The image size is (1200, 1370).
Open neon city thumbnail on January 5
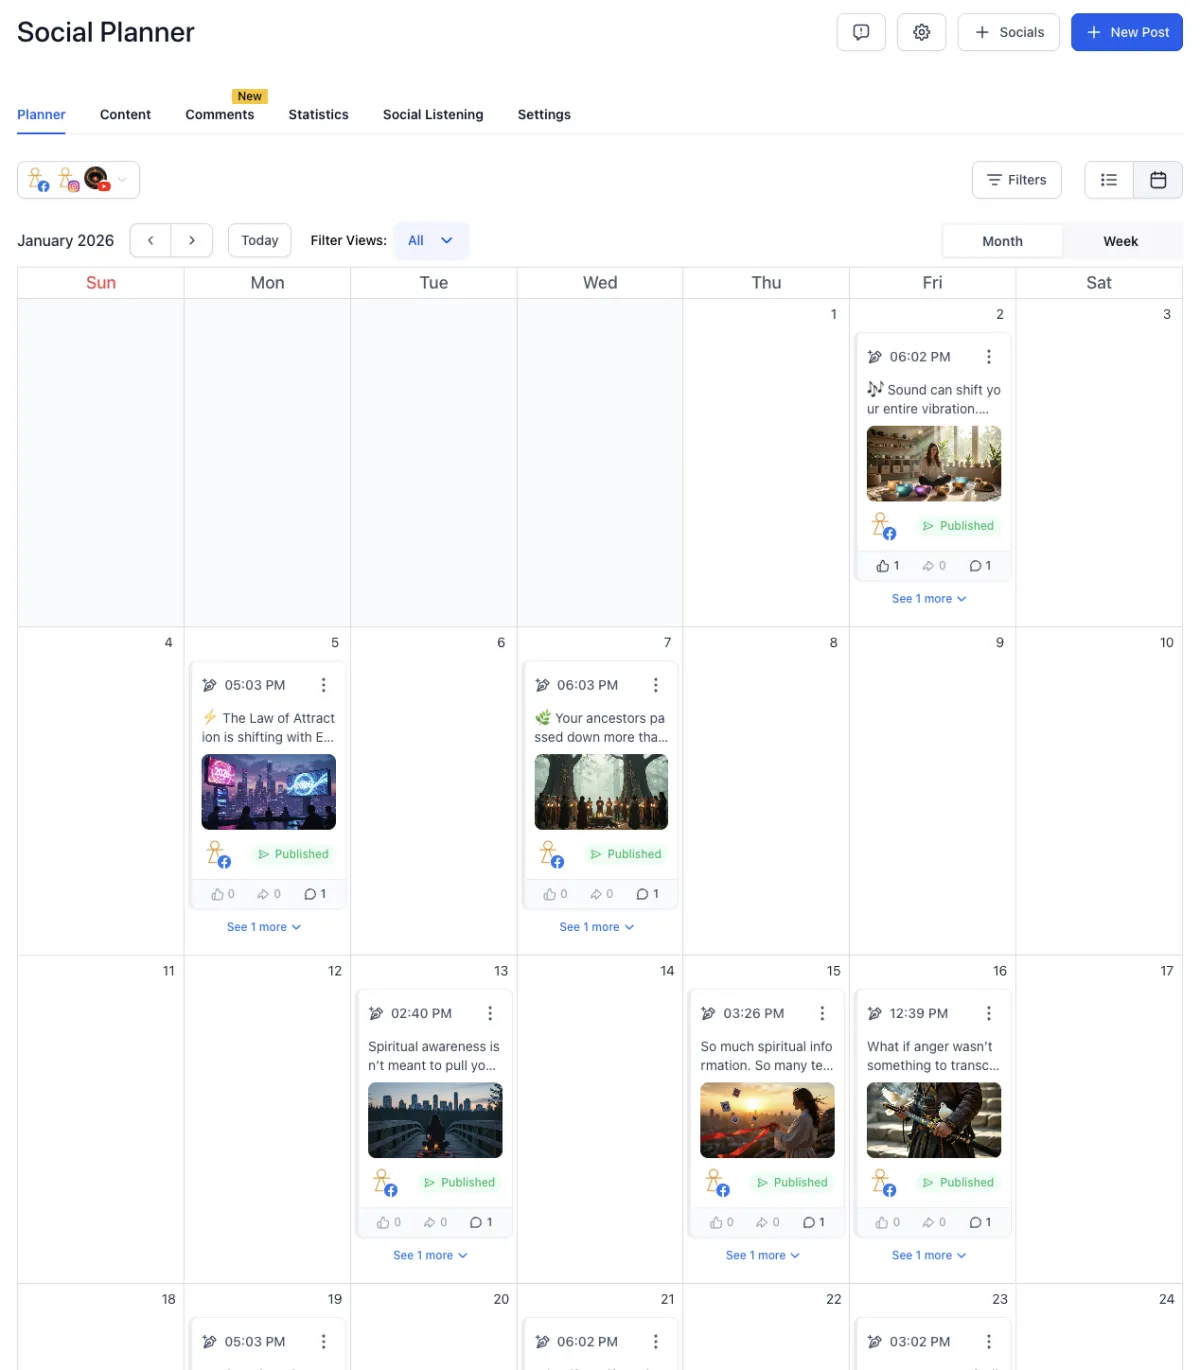[268, 792]
